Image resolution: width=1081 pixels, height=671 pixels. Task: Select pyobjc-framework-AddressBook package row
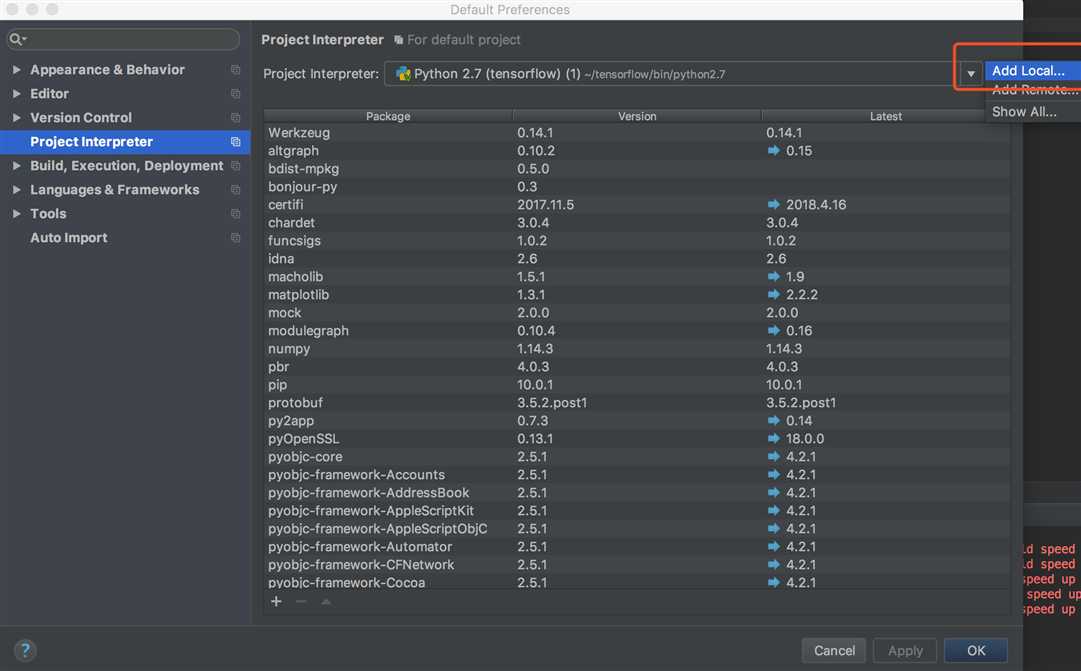(x=637, y=492)
